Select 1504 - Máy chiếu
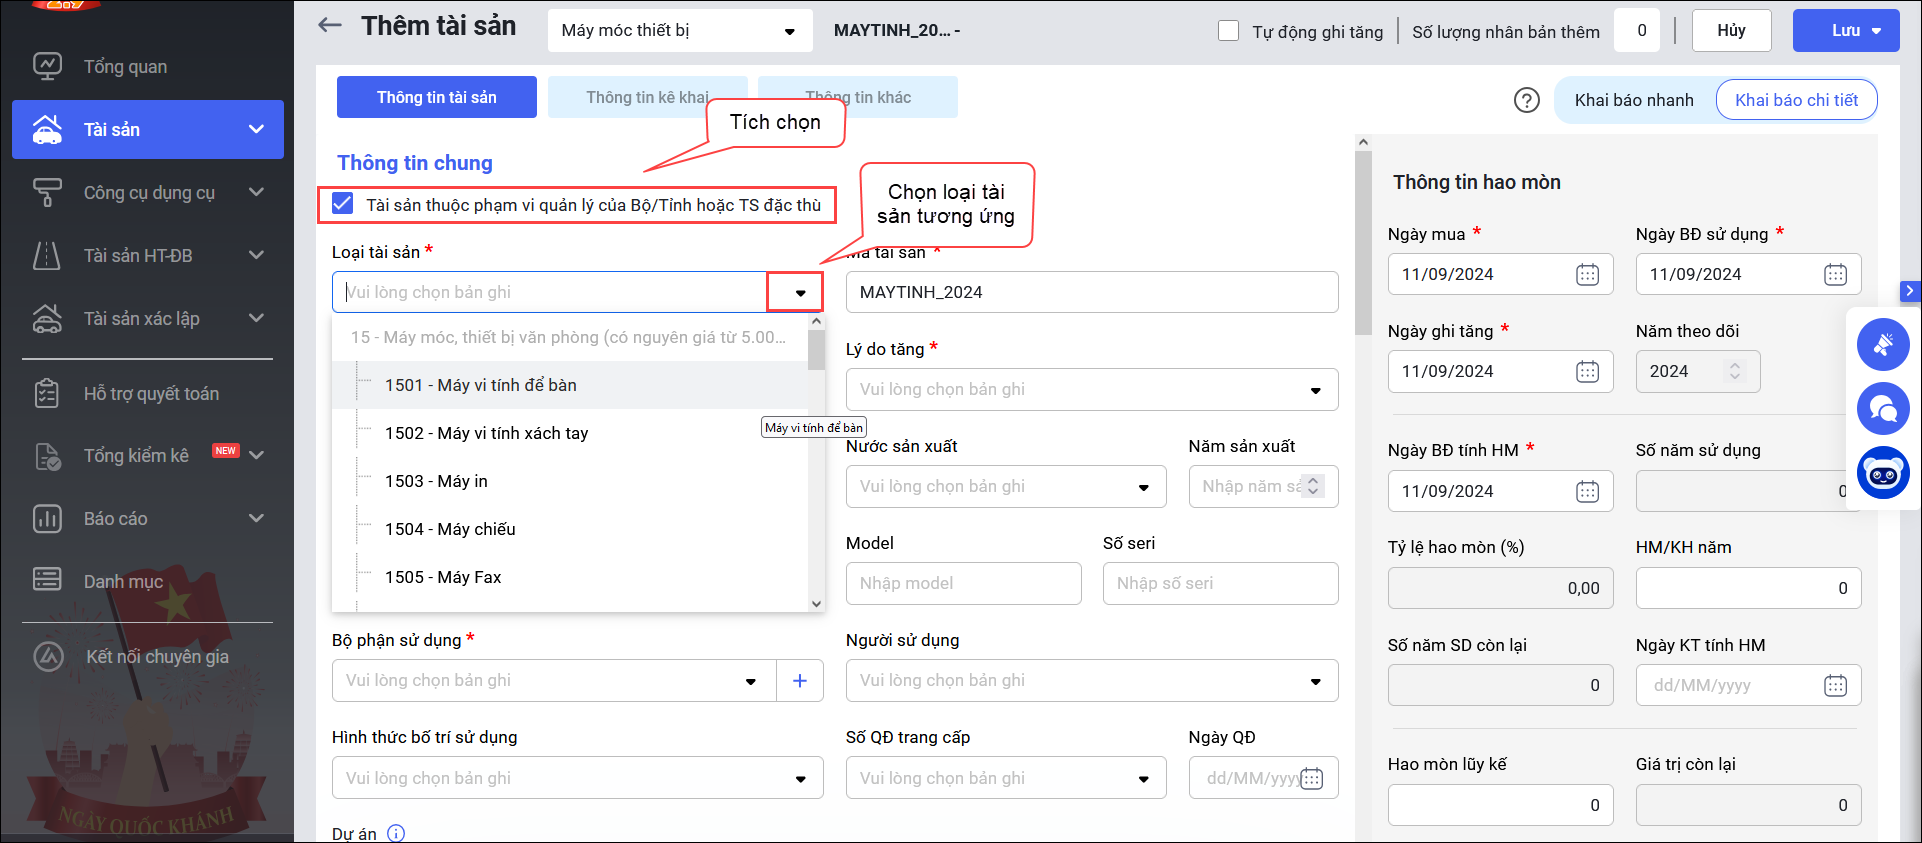This screenshot has height=843, width=1922. [x=570, y=529]
